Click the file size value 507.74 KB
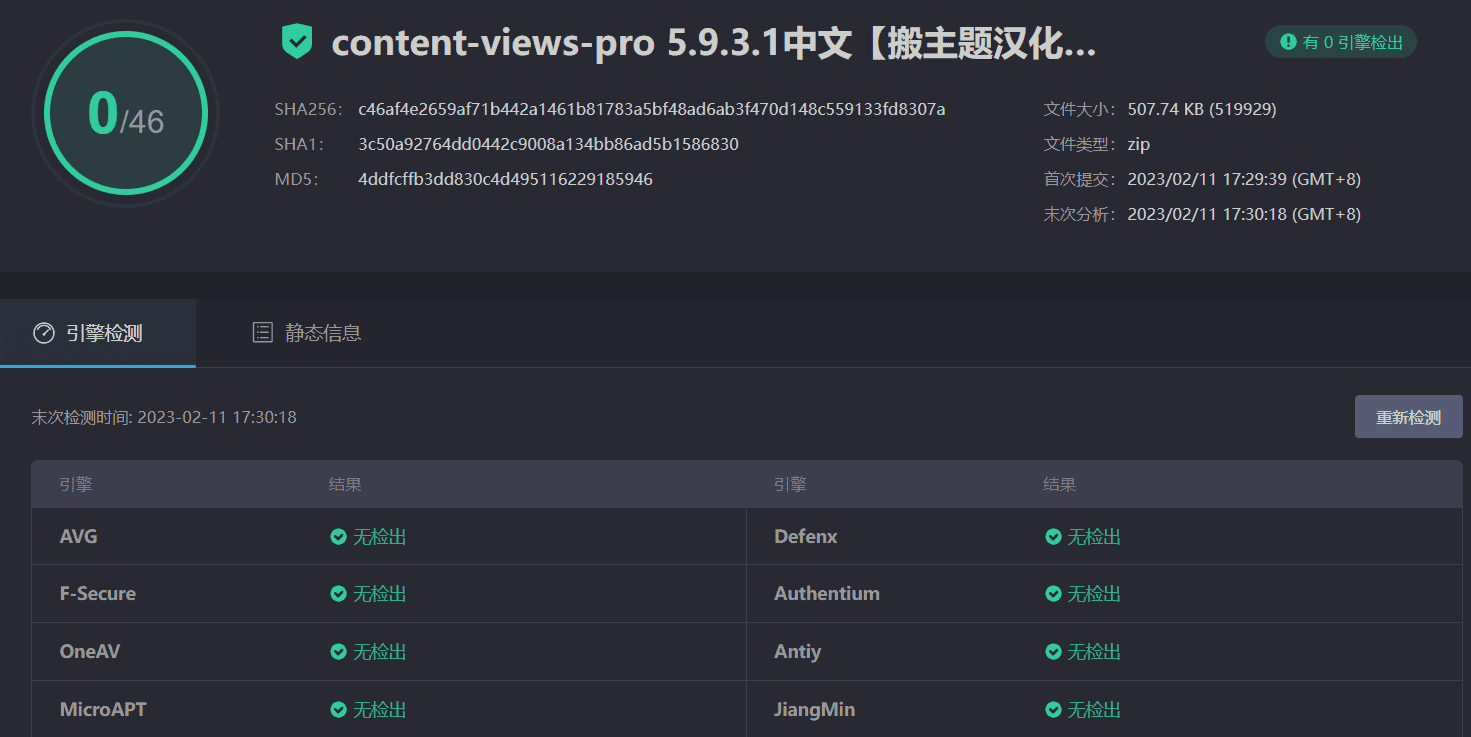This screenshot has width=1471, height=737. (x=1202, y=109)
